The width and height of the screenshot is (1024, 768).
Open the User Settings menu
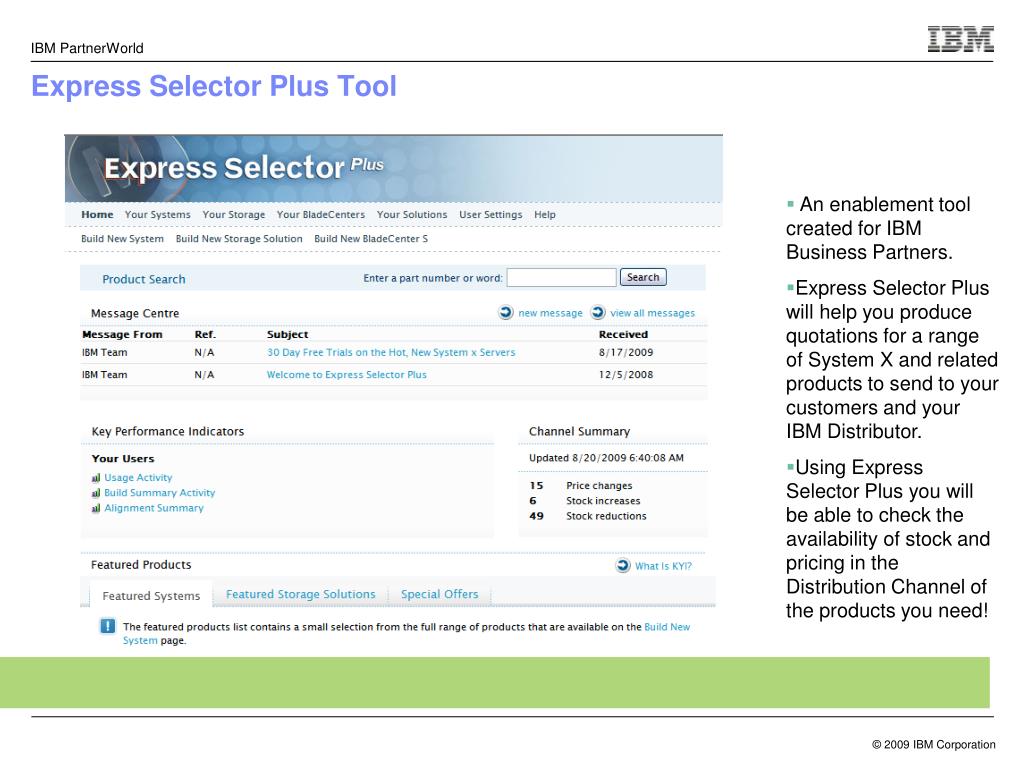point(490,215)
